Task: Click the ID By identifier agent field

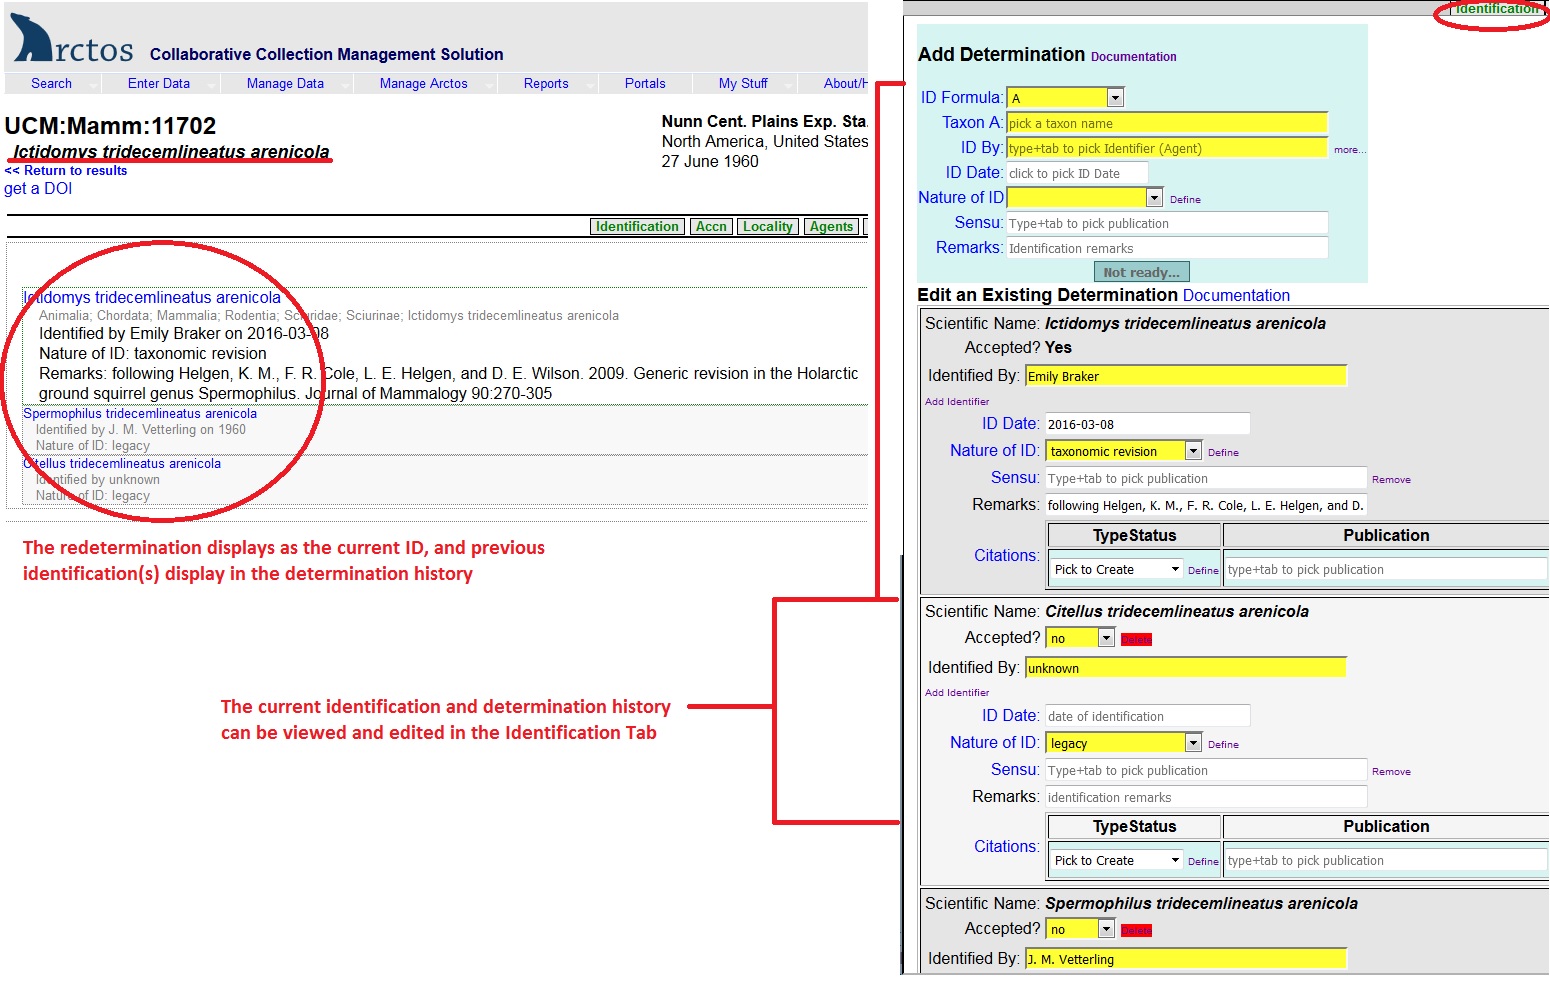Action: [x=1167, y=148]
